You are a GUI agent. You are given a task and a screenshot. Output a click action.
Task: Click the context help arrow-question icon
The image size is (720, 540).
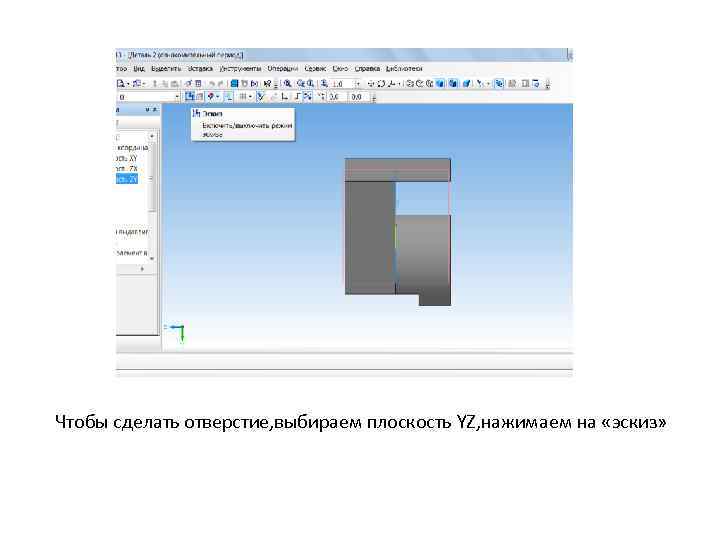click(267, 84)
